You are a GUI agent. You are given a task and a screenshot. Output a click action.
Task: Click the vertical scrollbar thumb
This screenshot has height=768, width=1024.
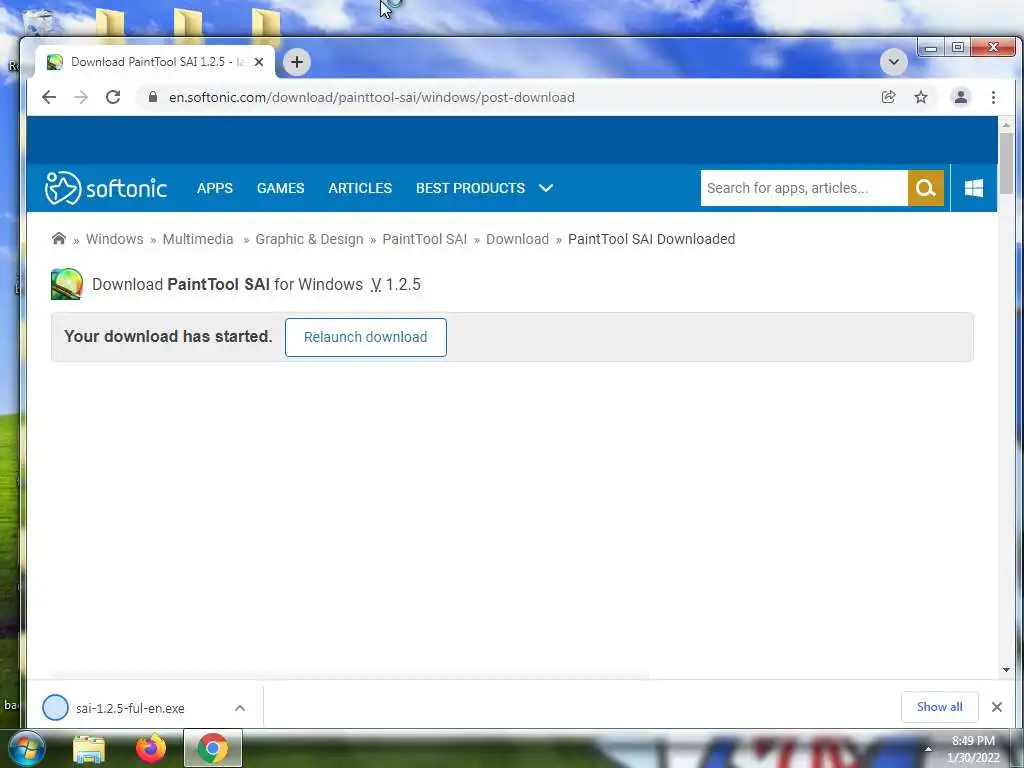[1006, 163]
